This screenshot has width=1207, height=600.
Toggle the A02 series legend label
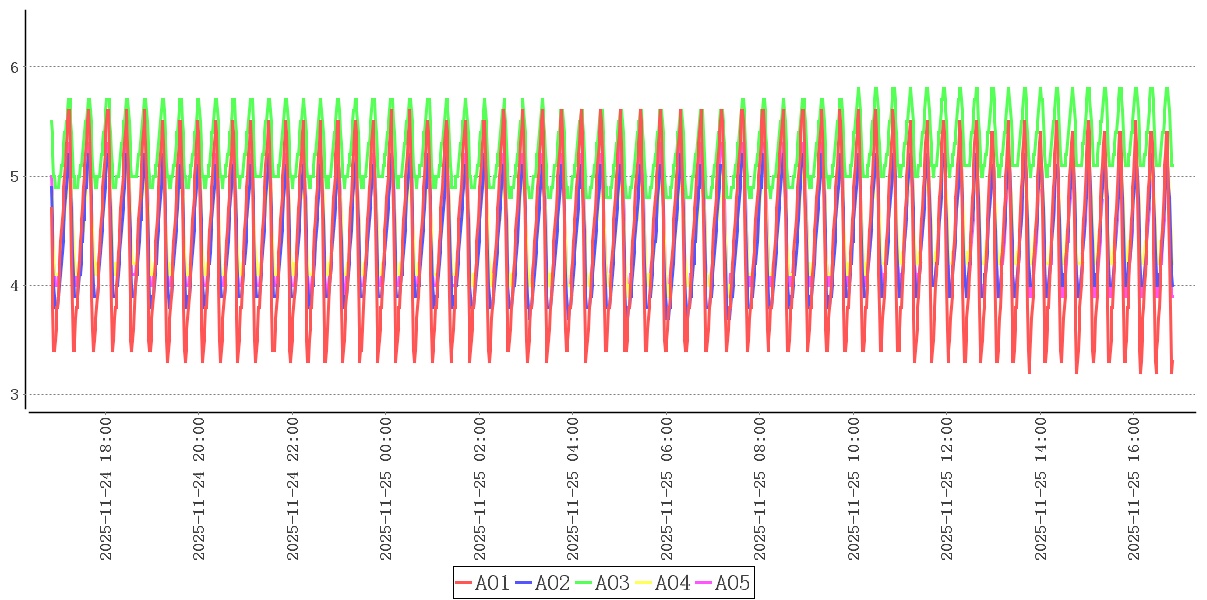coord(552,583)
